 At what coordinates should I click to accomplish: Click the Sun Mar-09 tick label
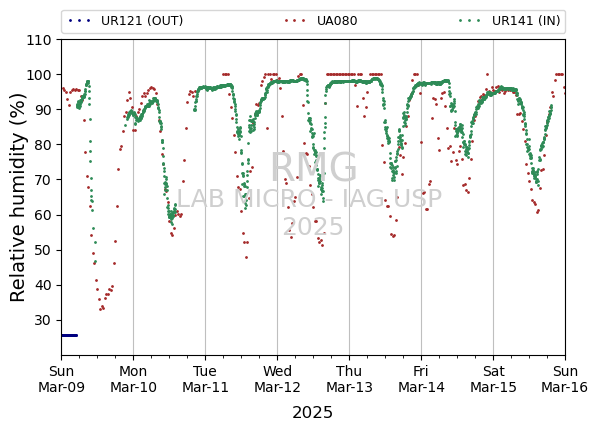[x=62, y=379]
